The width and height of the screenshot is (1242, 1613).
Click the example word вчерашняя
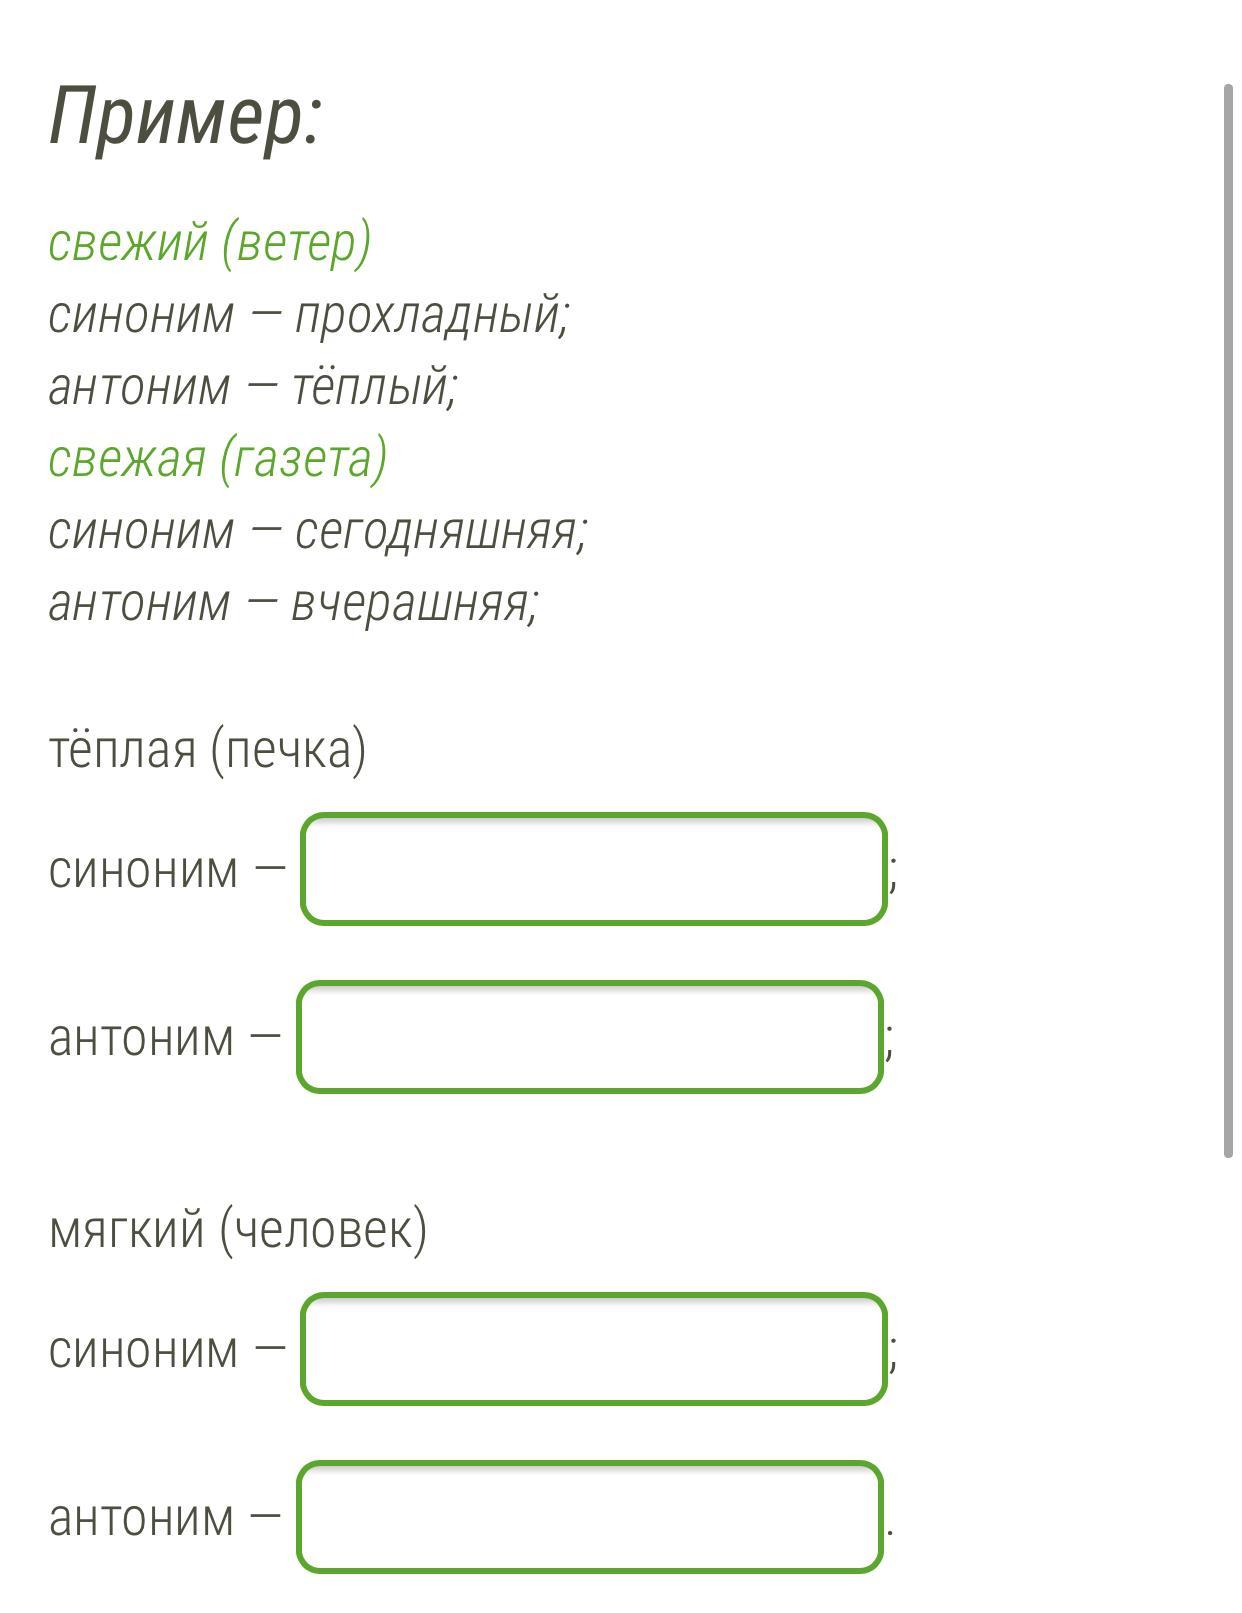click(x=413, y=603)
